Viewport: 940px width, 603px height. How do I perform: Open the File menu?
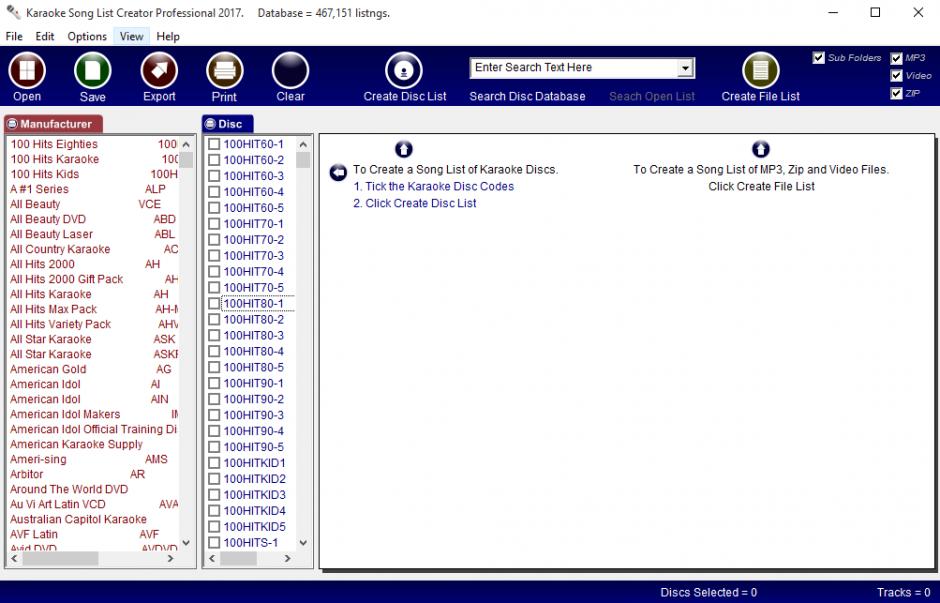click(14, 36)
